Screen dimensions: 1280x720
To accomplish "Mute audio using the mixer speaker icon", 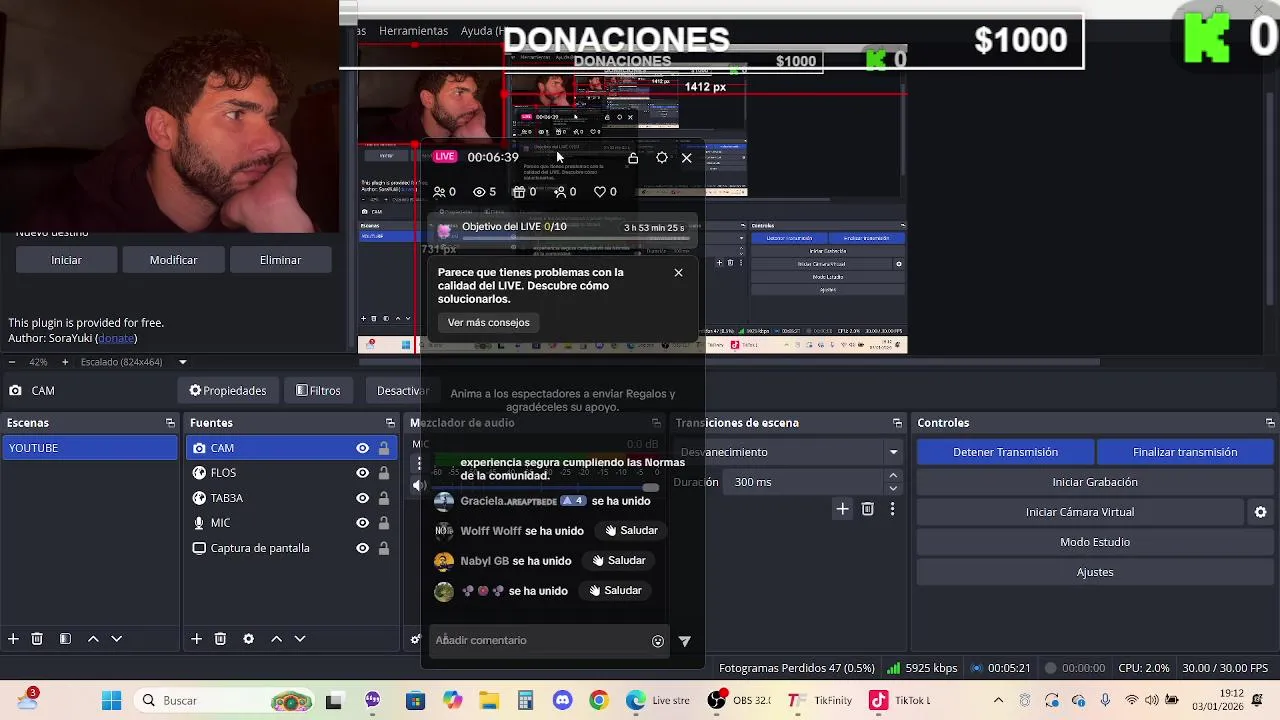I will pyautogui.click(x=419, y=486).
